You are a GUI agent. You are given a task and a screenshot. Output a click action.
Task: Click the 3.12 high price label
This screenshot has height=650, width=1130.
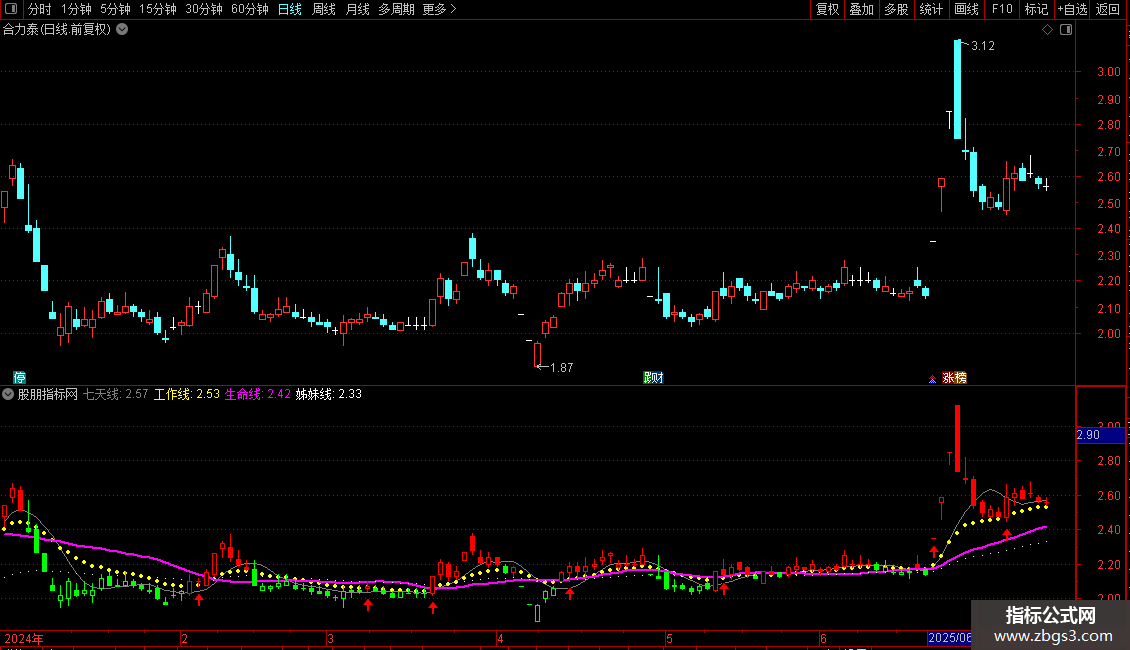(x=983, y=46)
